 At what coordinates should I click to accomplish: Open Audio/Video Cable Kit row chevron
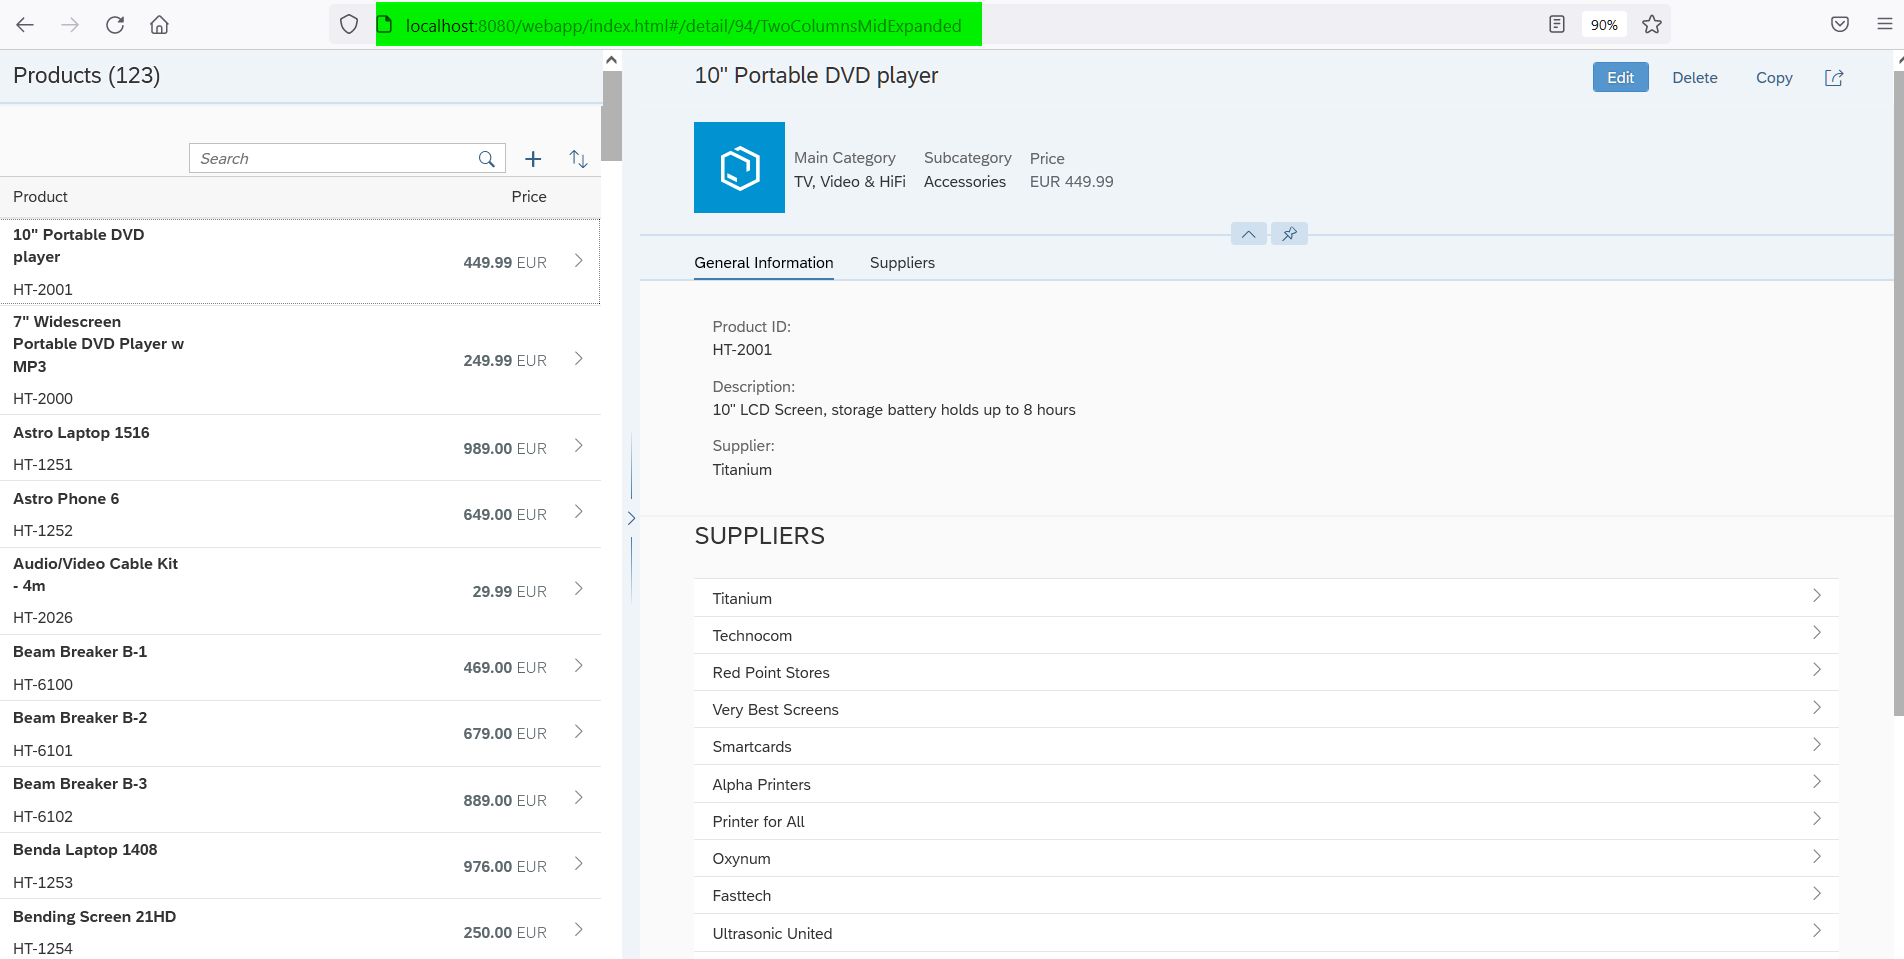(x=578, y=589)
